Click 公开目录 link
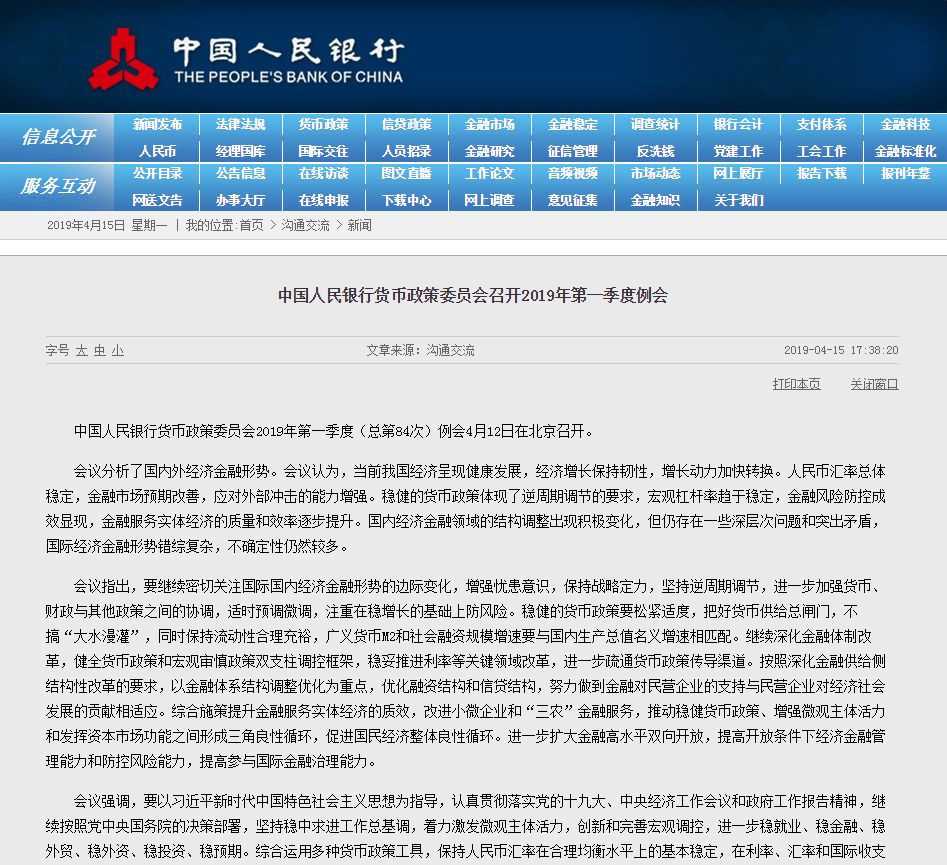 (158, 173)
